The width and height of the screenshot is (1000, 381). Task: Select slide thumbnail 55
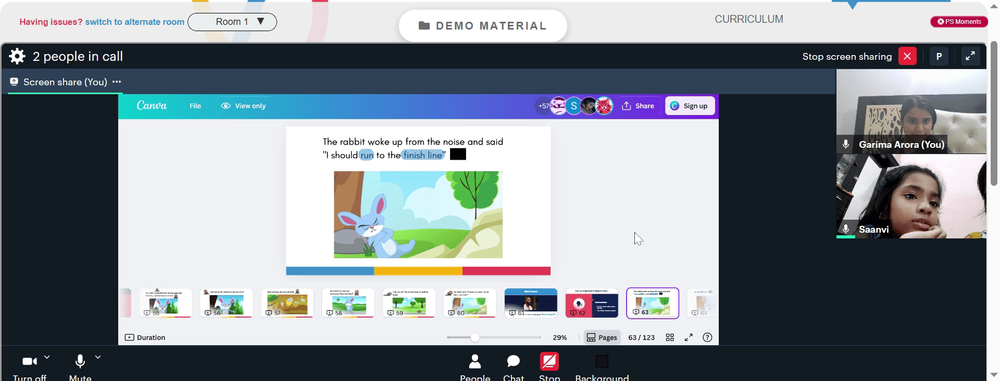(166, 303)
